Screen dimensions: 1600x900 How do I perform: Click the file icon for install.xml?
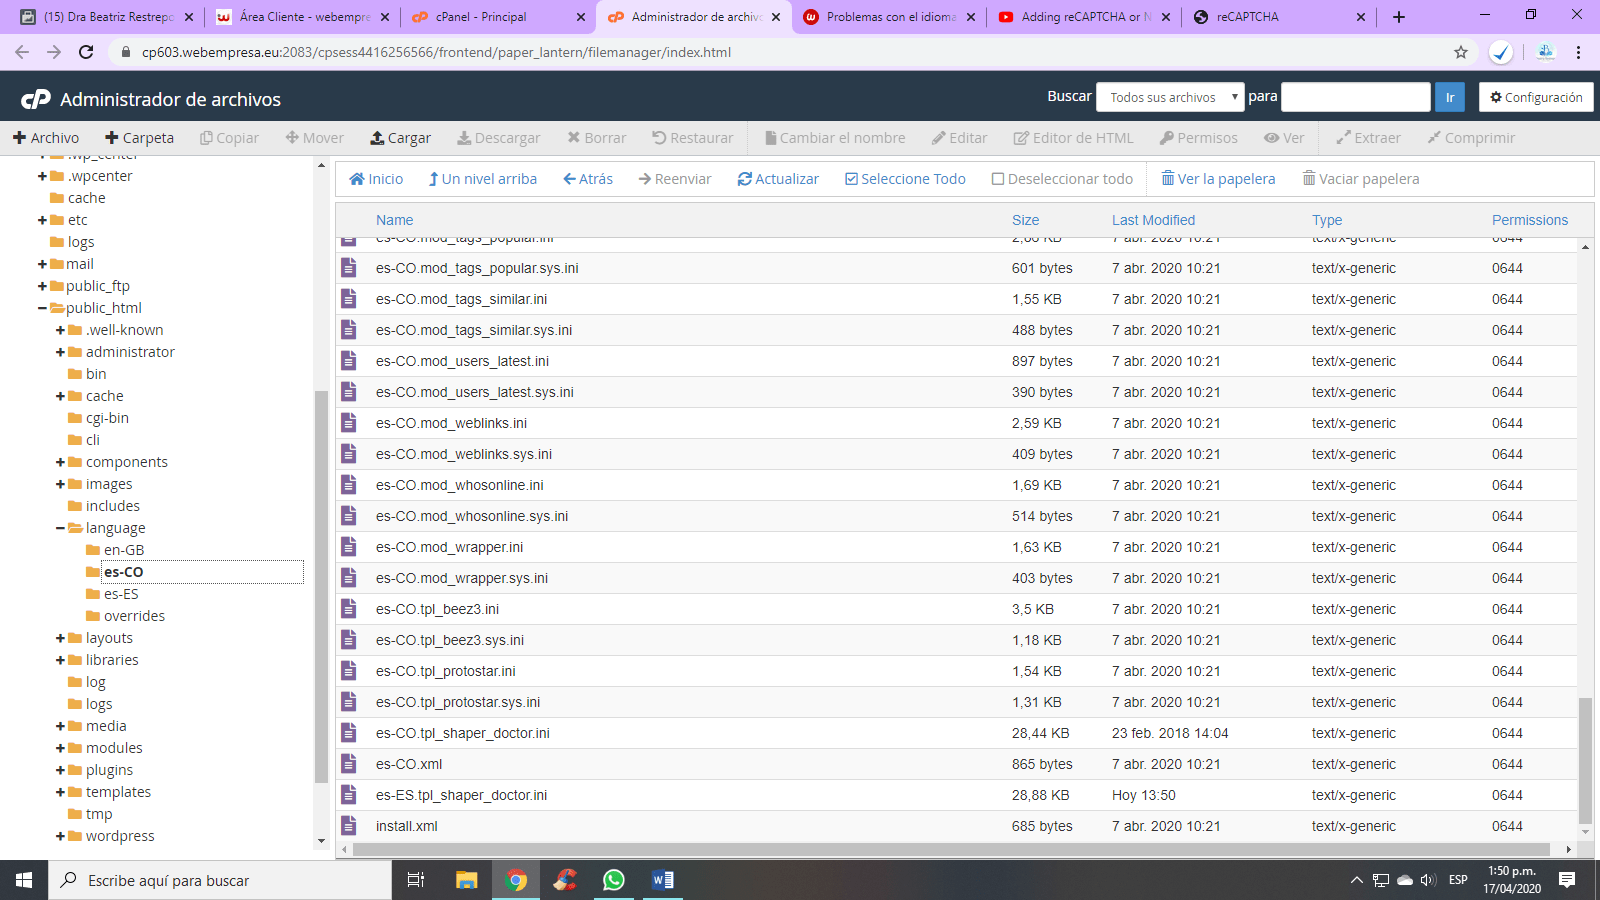[349, 826]
